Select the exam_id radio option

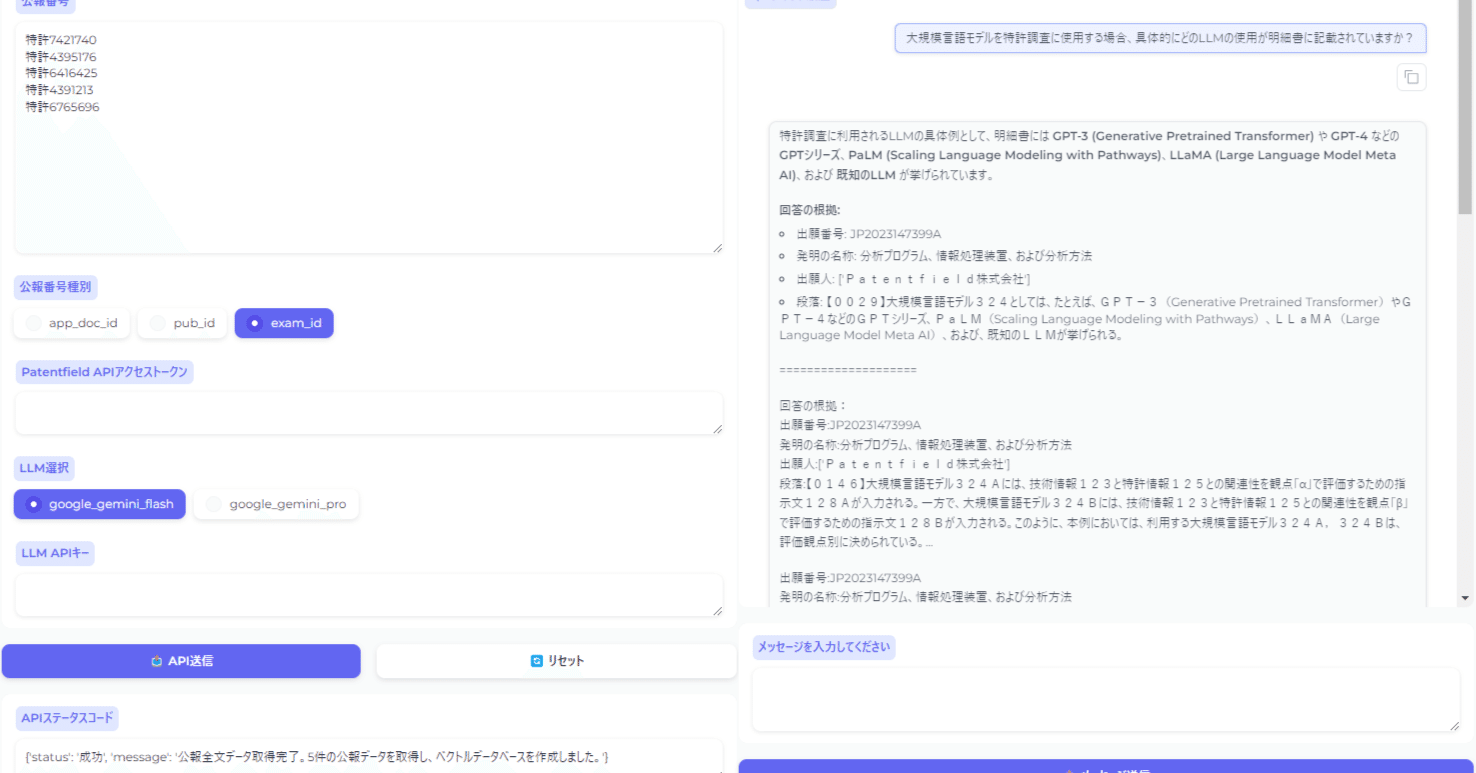(284, 323)
